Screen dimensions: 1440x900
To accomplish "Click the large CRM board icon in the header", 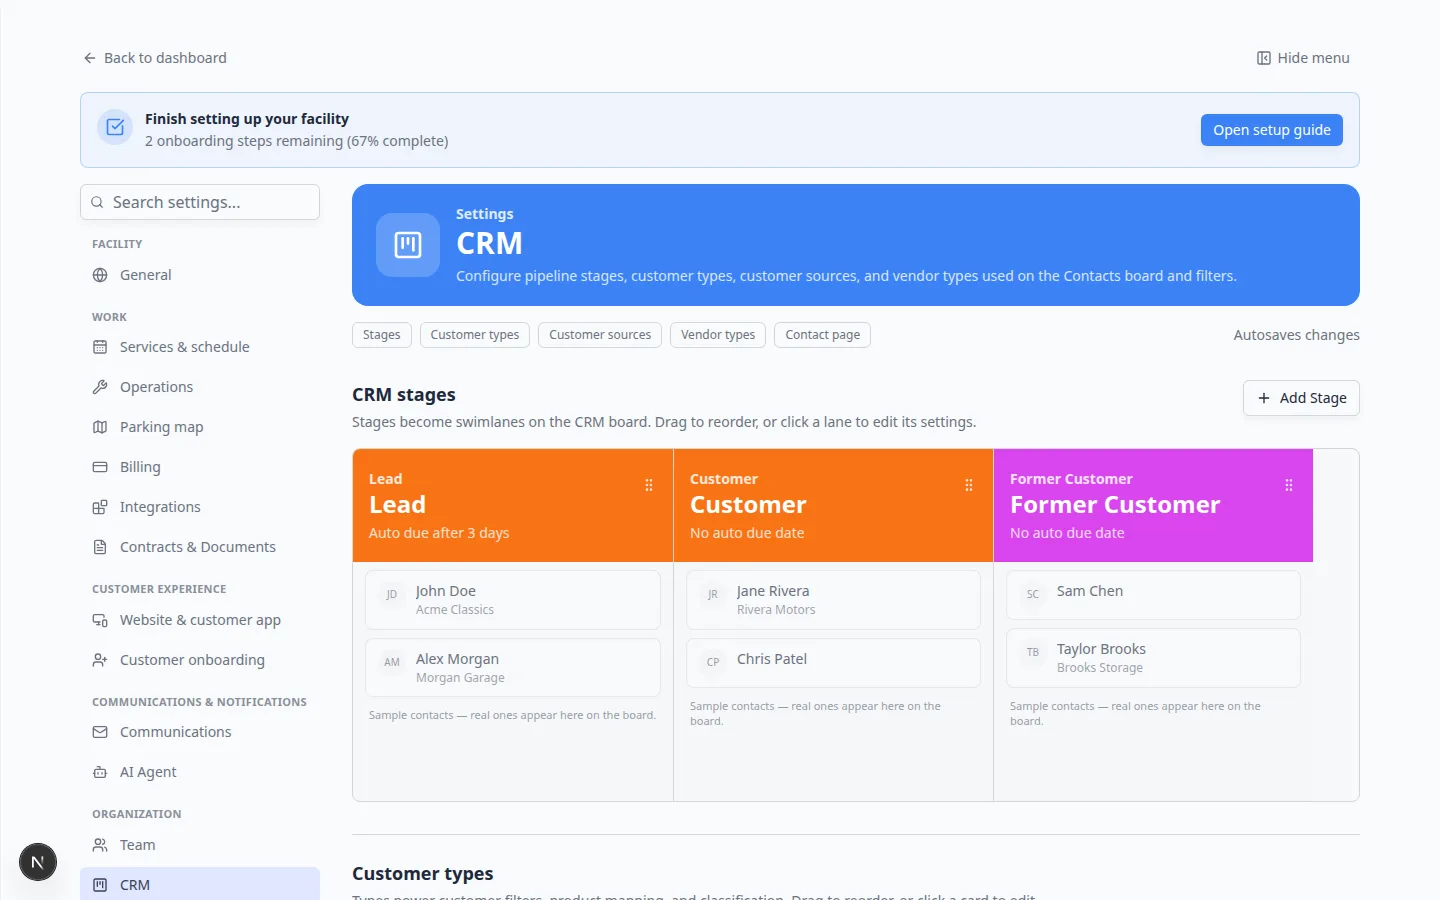I will coord(408,245).
